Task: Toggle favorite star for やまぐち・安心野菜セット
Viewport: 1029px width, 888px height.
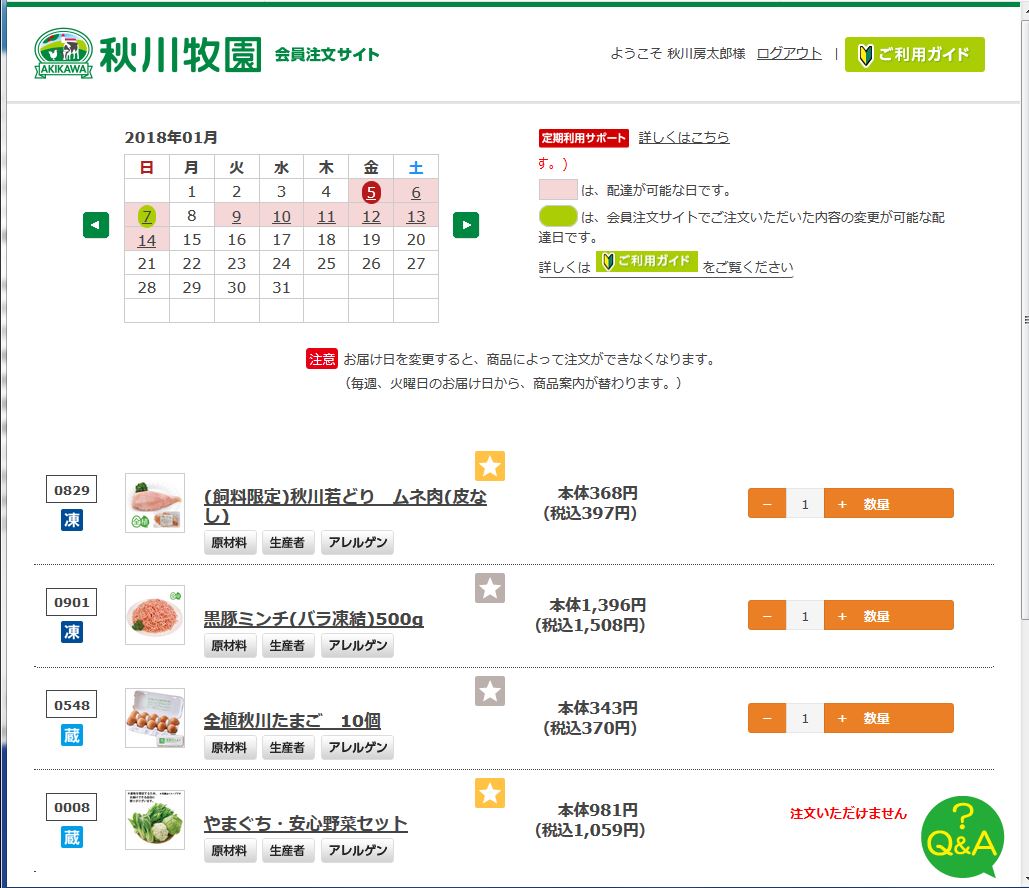Action: 490,793
